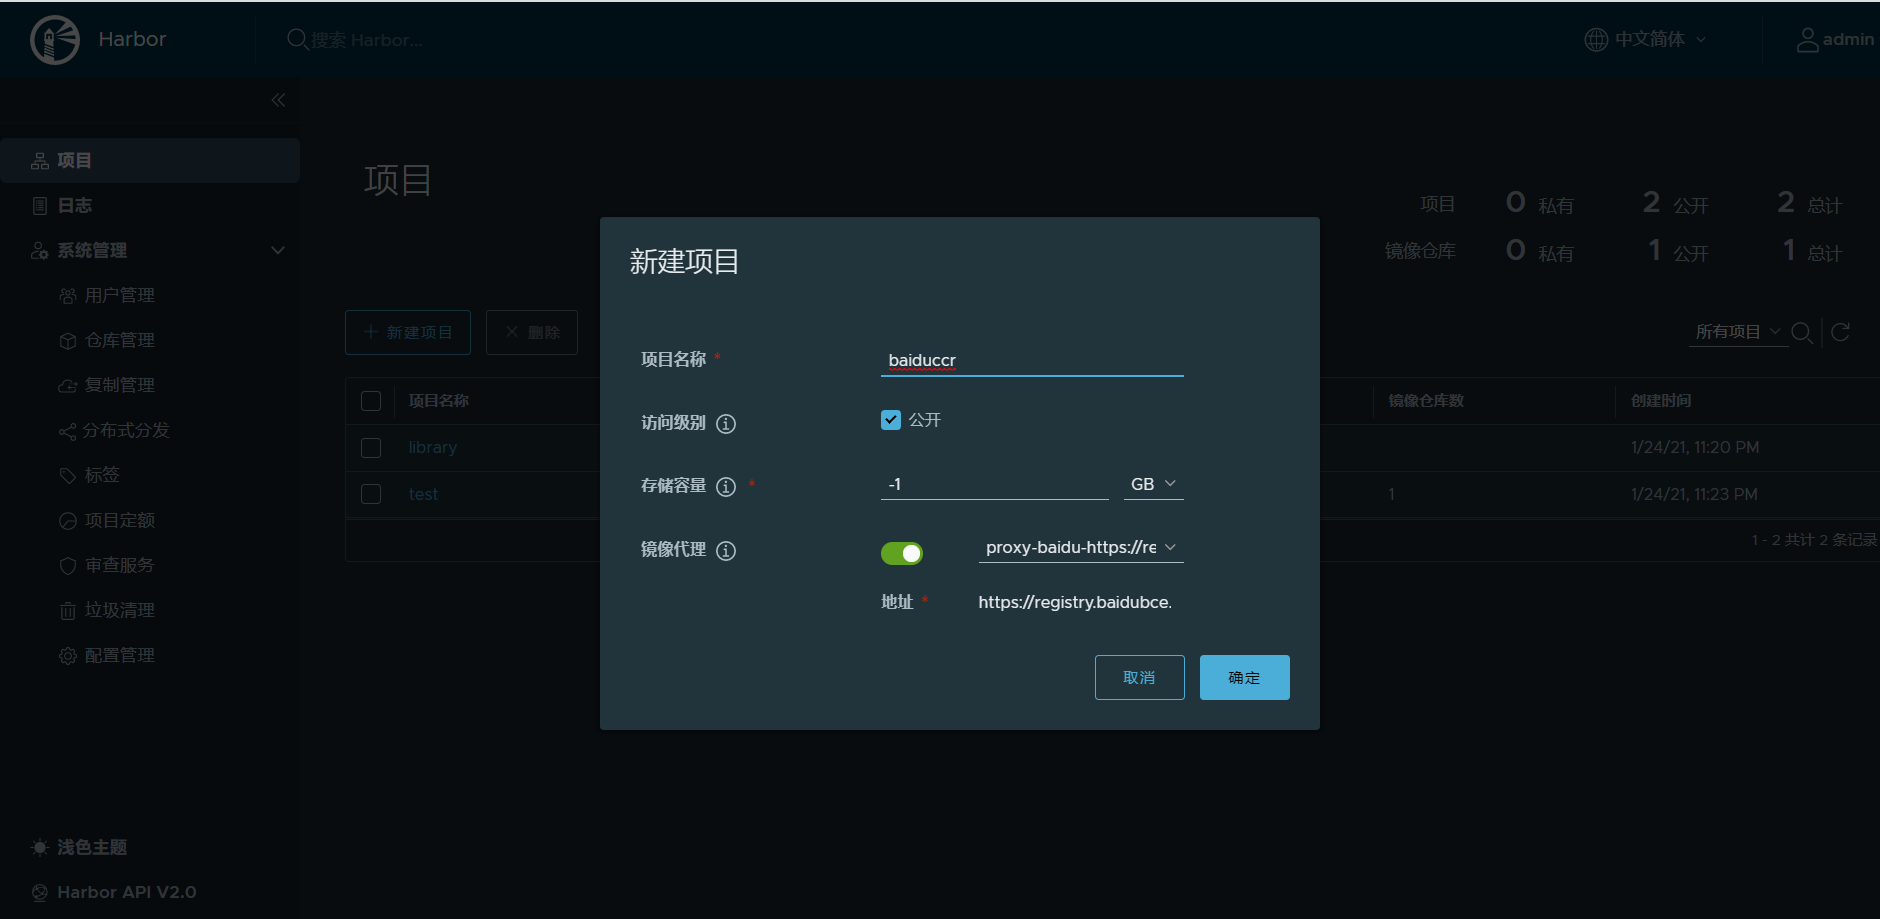
Task: Open the library project link
Action: pos(433,448)
